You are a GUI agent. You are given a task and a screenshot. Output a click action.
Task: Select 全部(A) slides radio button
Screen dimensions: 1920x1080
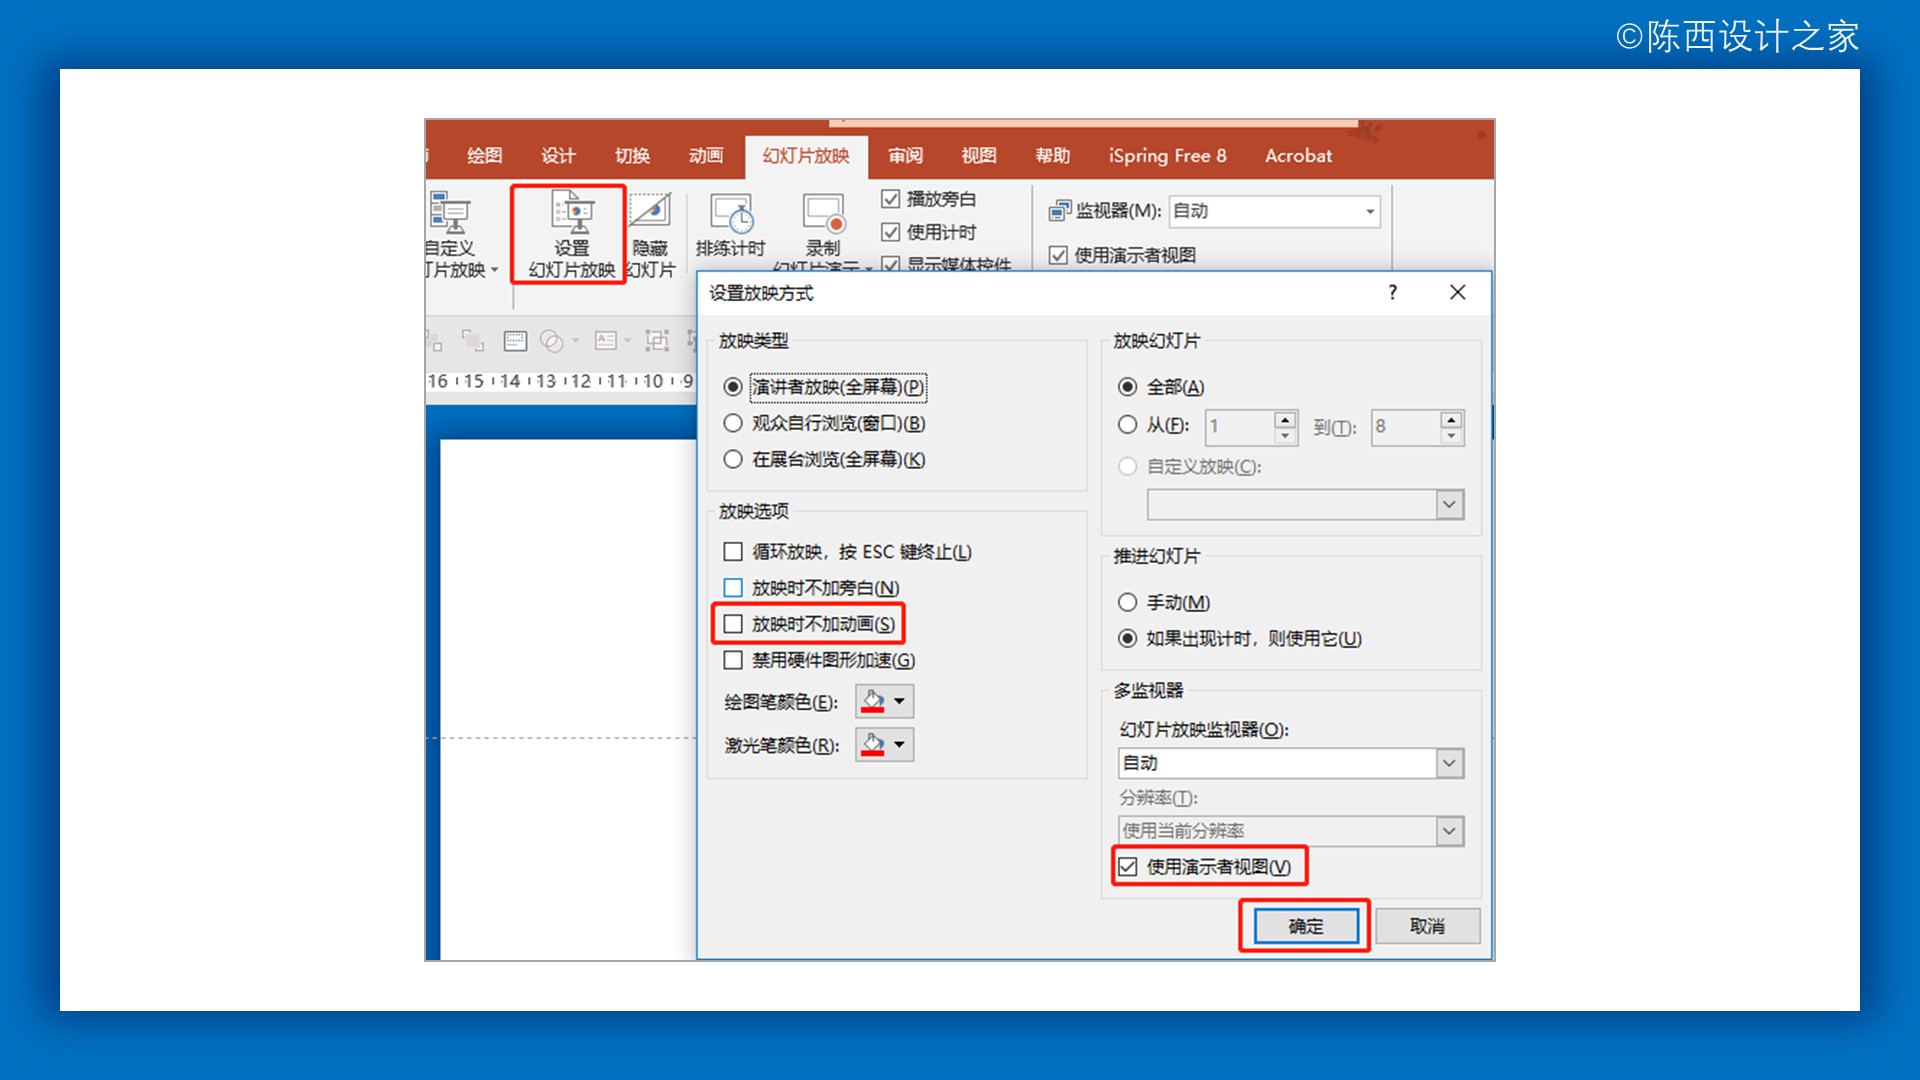click(1128, 387)
